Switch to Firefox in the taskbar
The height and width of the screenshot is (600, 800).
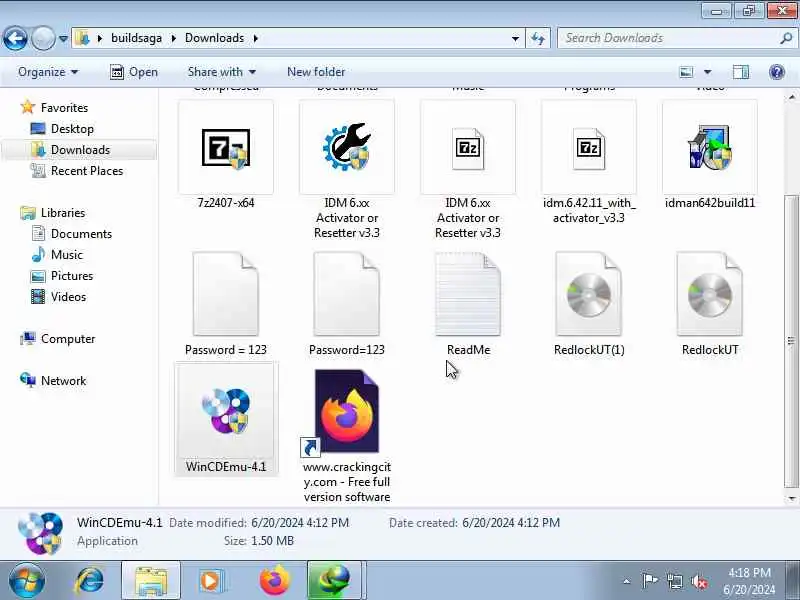274,581
